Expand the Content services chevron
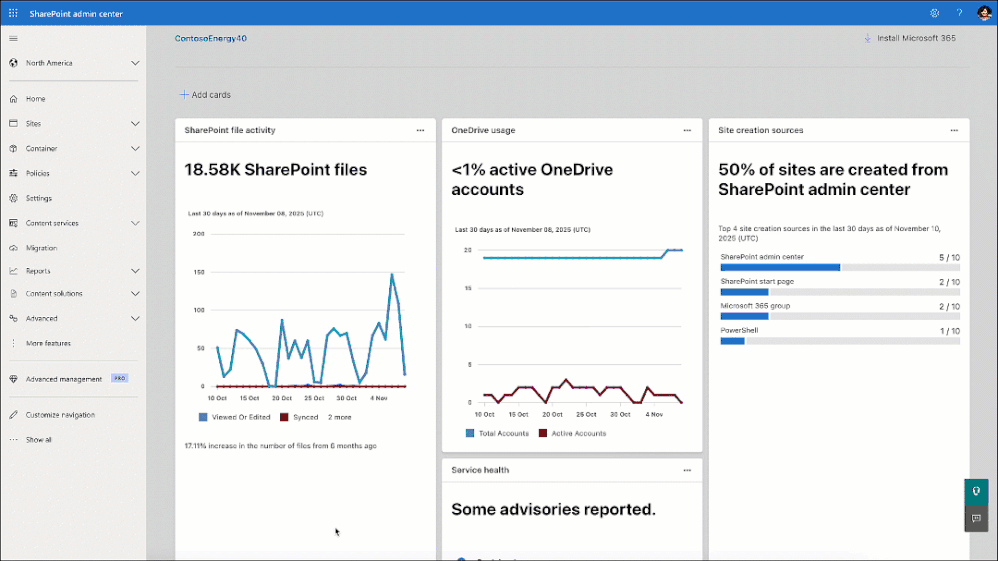Viewport: 998px width, 561px height. tap(135, 223)
